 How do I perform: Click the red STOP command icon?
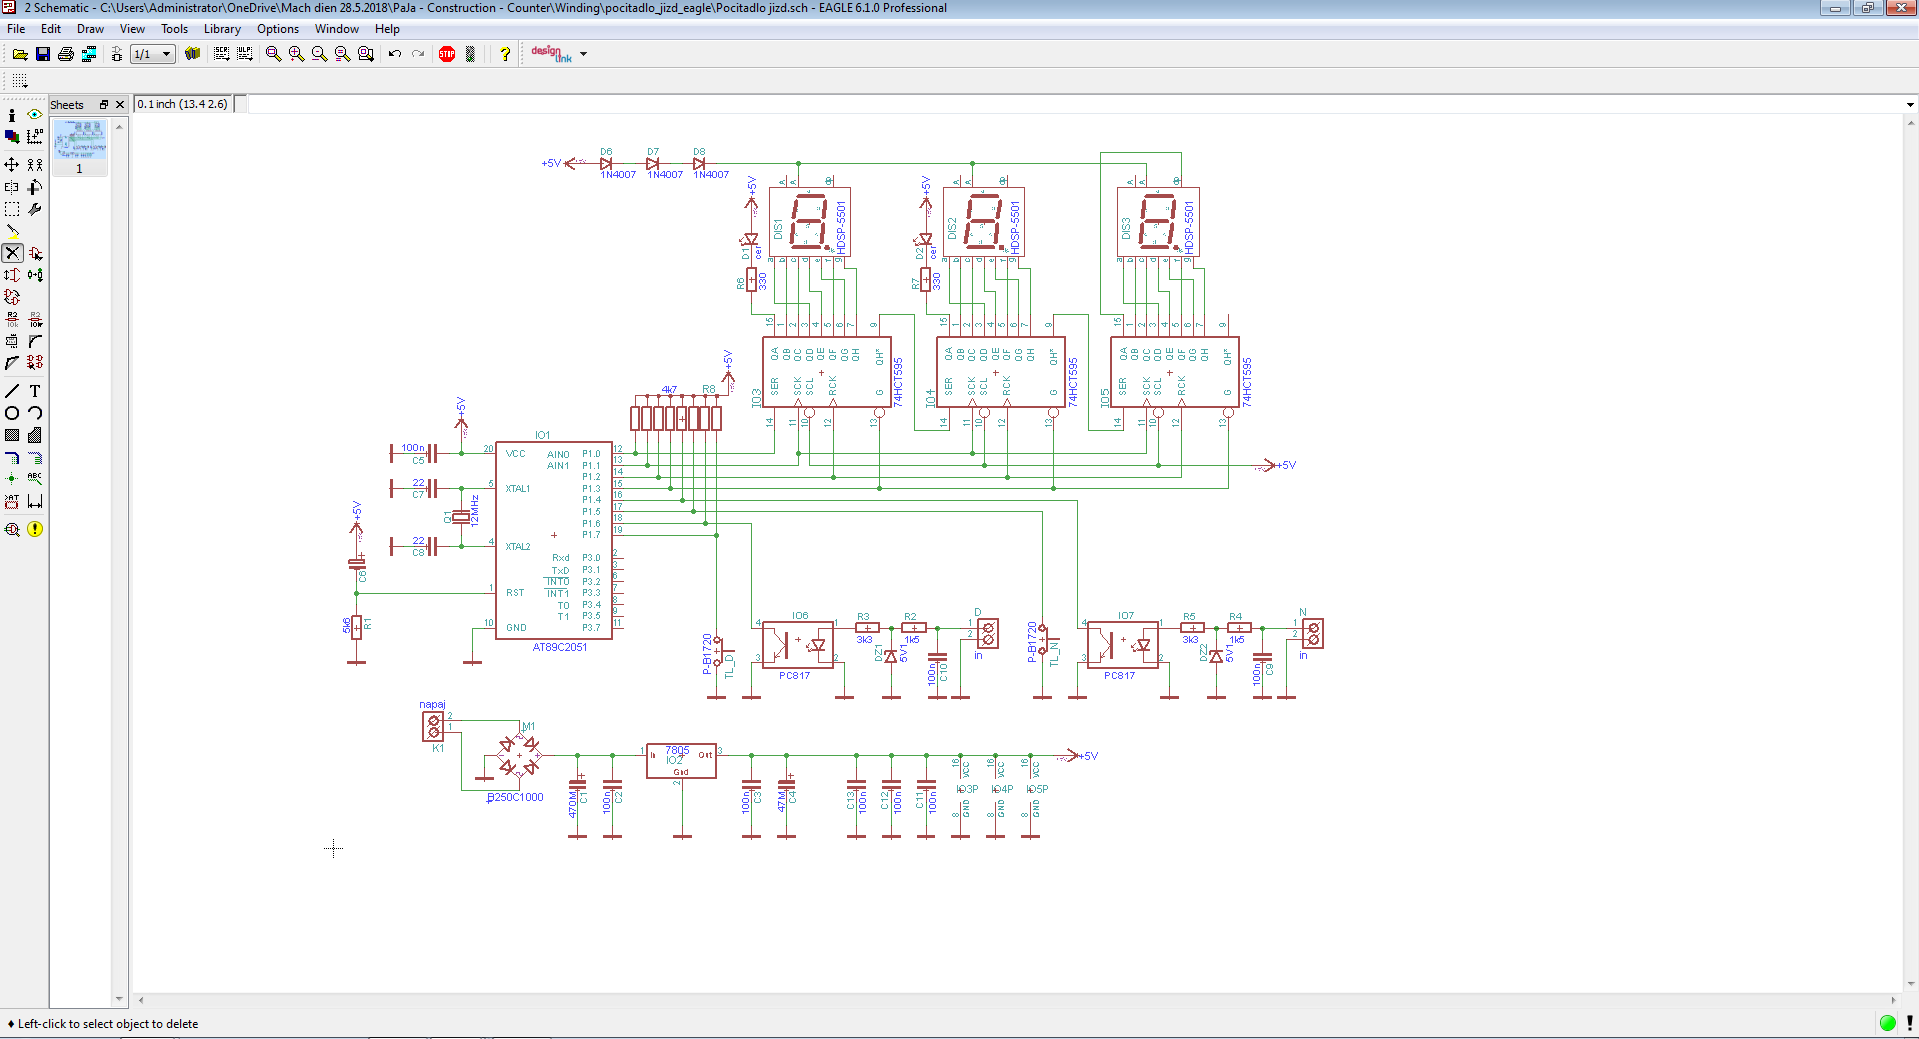(447, 54)
